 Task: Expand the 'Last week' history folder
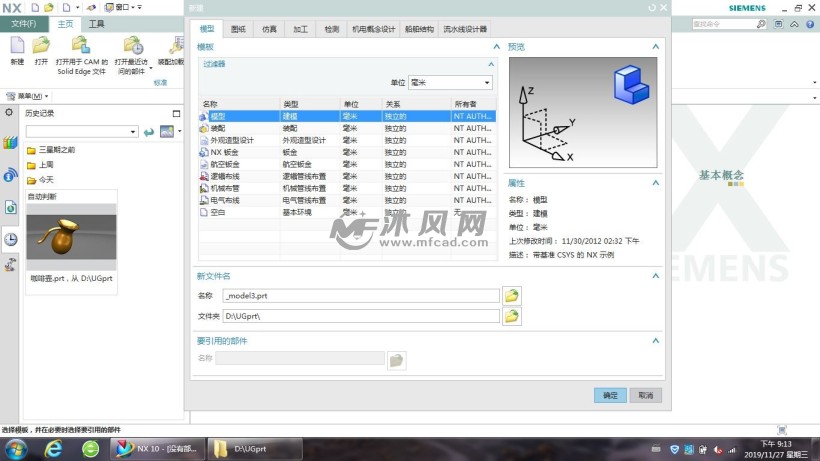(x=41, y=165)
